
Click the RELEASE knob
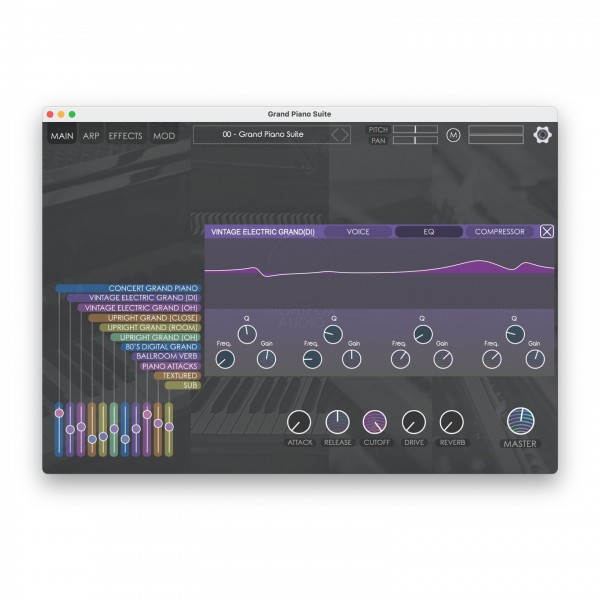(x=337, y=422)
